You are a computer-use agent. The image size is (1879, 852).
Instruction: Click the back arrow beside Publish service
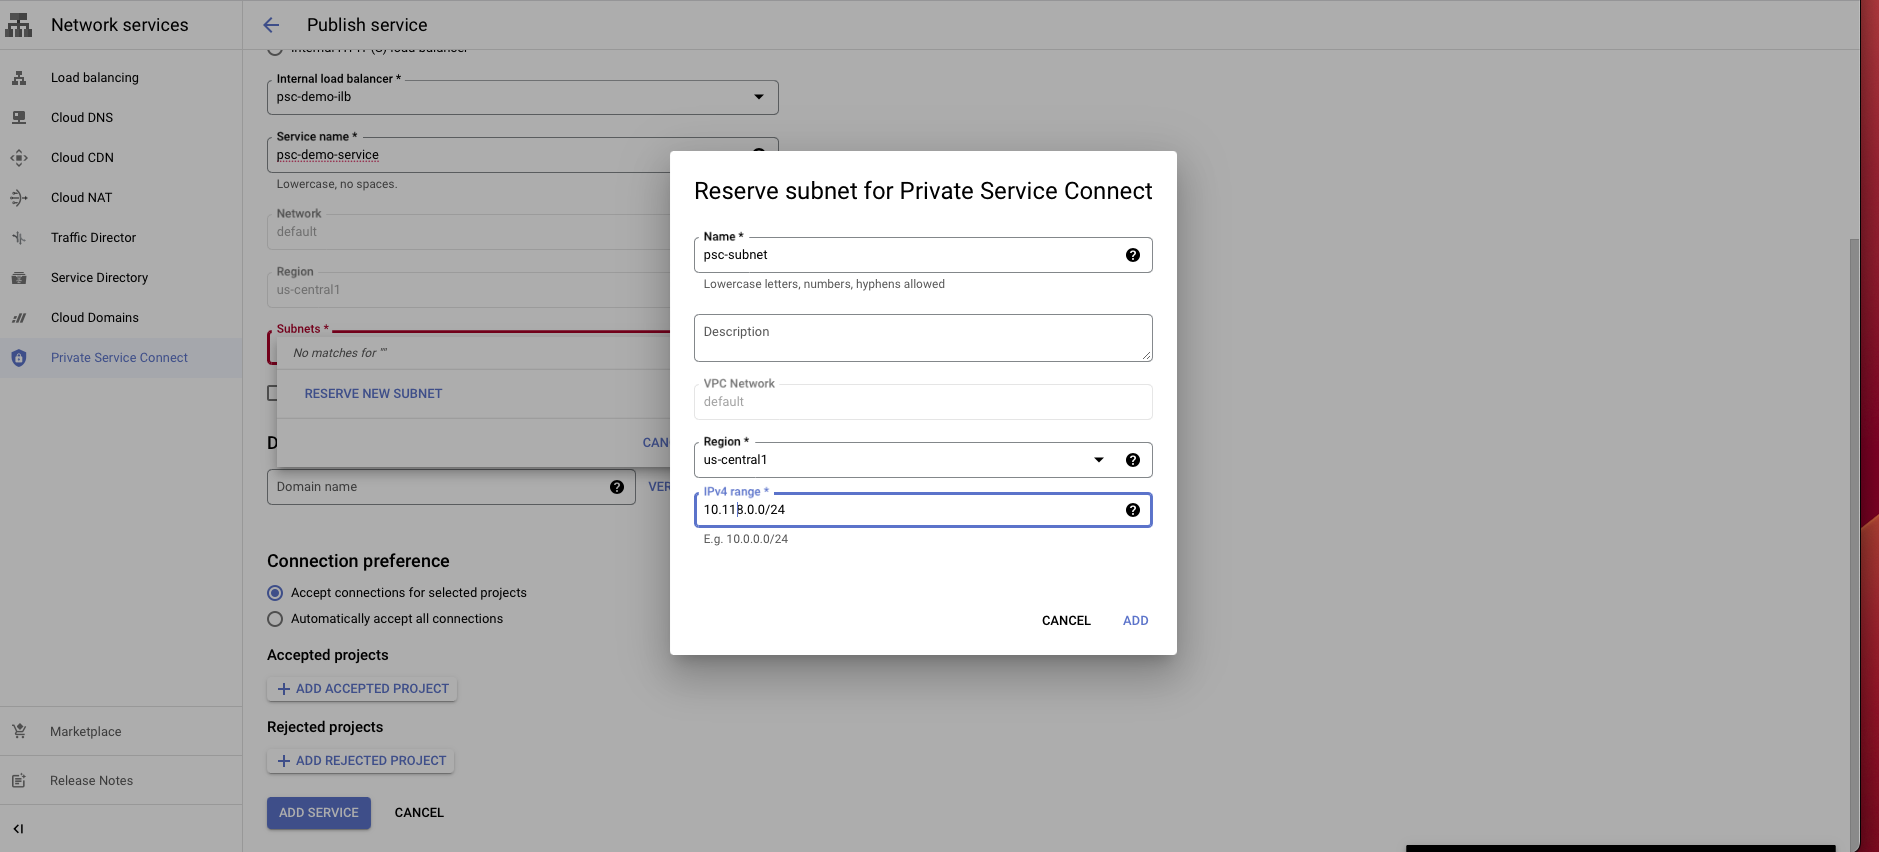(271, 25)
